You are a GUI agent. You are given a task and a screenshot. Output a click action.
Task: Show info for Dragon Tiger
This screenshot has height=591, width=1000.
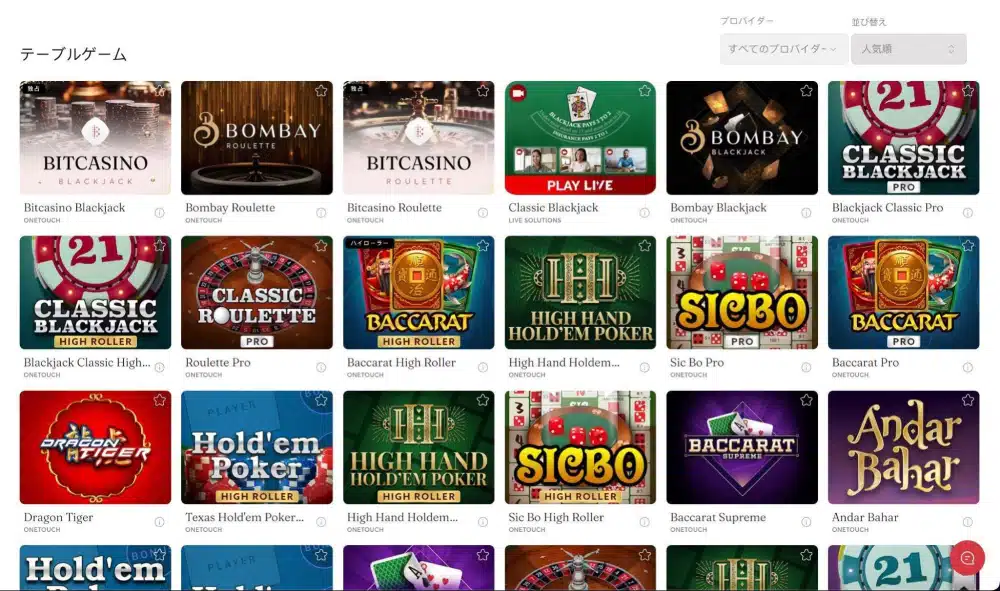[159, 522]
